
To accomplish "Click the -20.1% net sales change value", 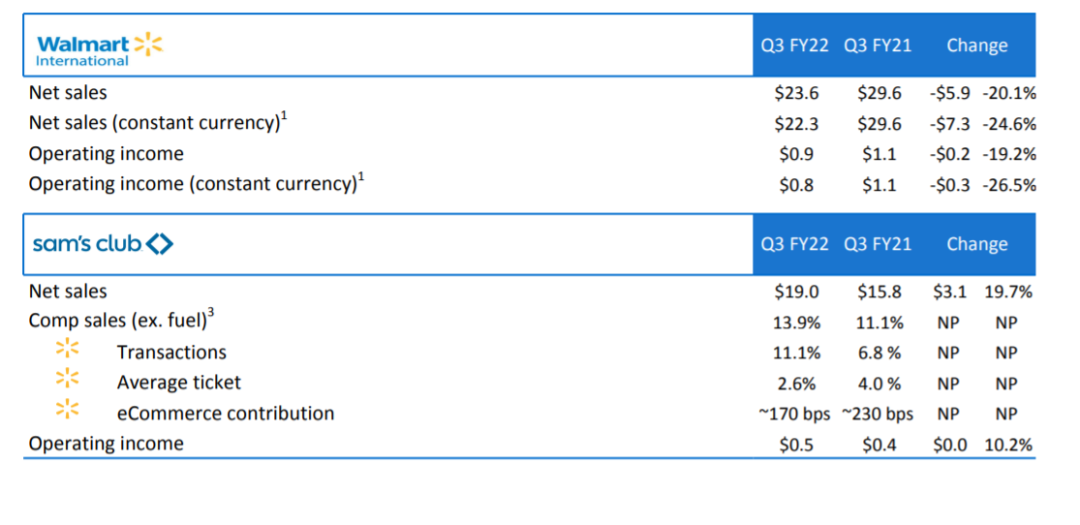I will [x=1009, y=92].
